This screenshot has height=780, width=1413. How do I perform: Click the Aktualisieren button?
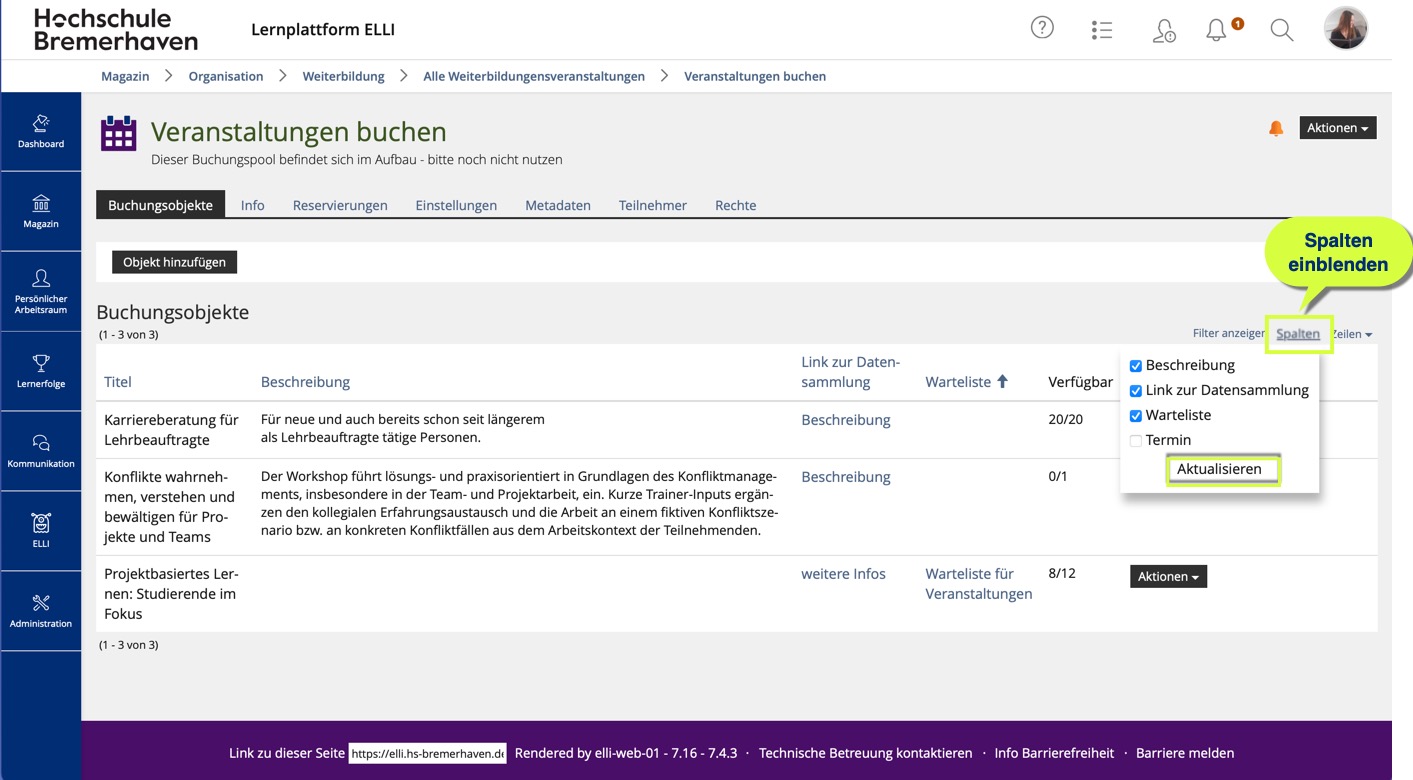point(1219,469)
